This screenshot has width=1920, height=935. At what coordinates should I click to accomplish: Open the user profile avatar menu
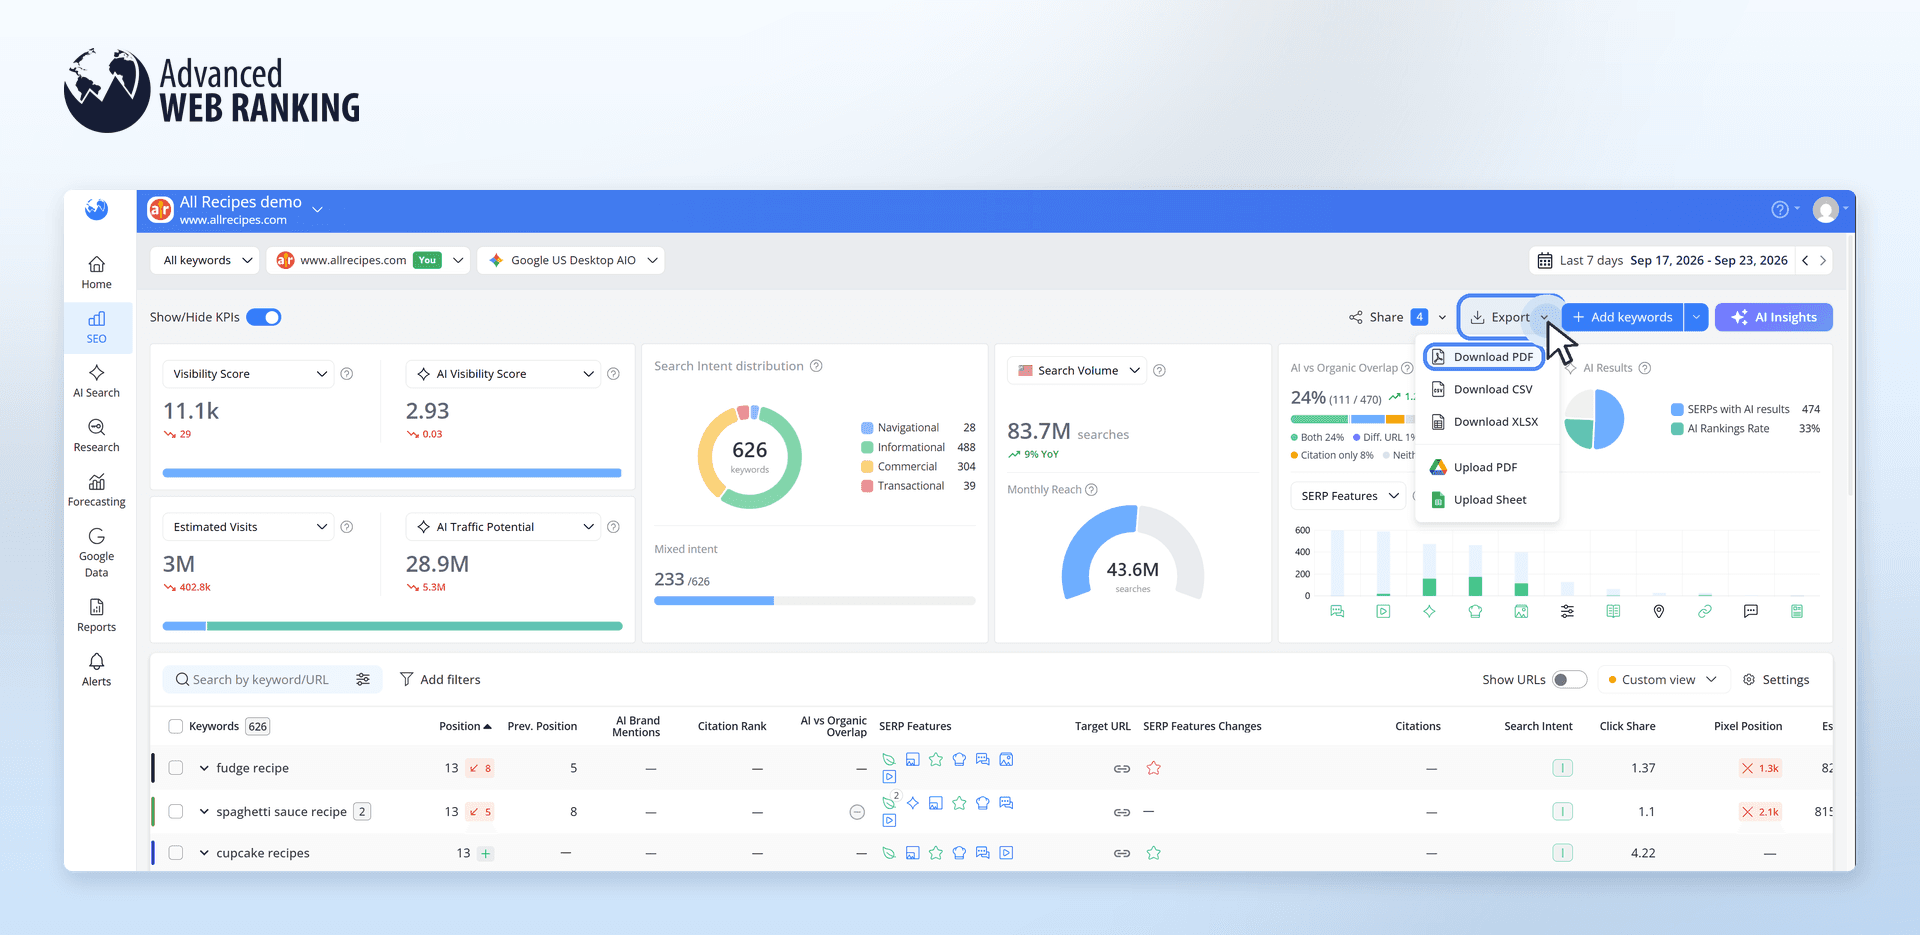[1826, 210]
